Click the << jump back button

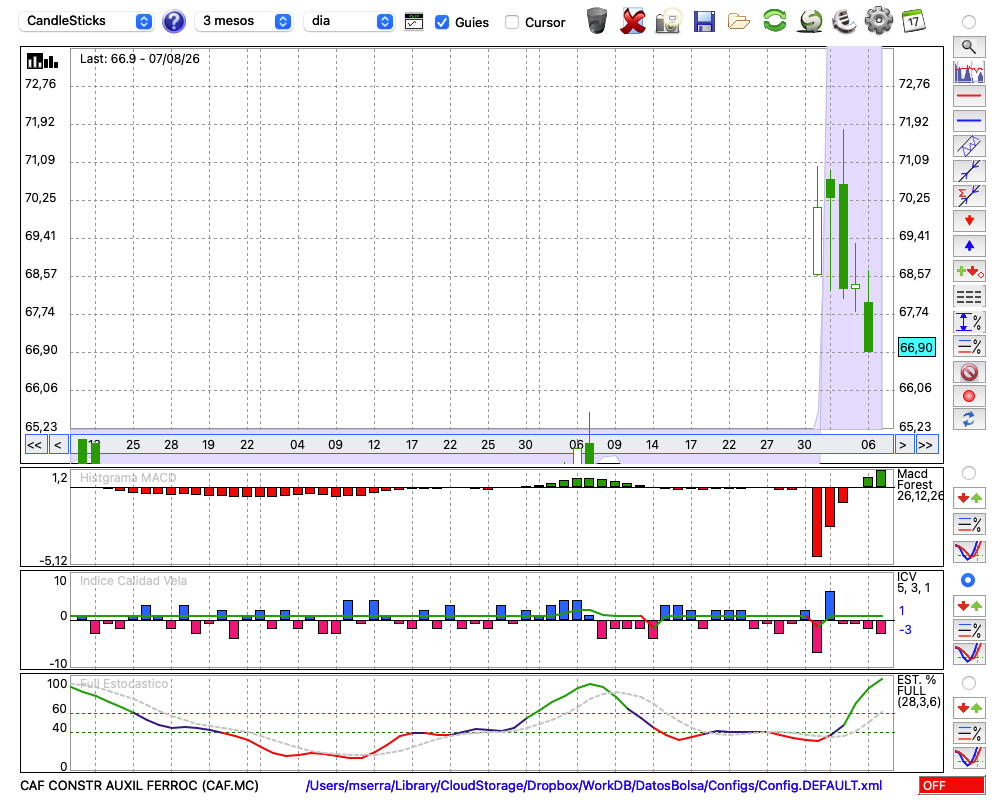click(x=34, y=445)
